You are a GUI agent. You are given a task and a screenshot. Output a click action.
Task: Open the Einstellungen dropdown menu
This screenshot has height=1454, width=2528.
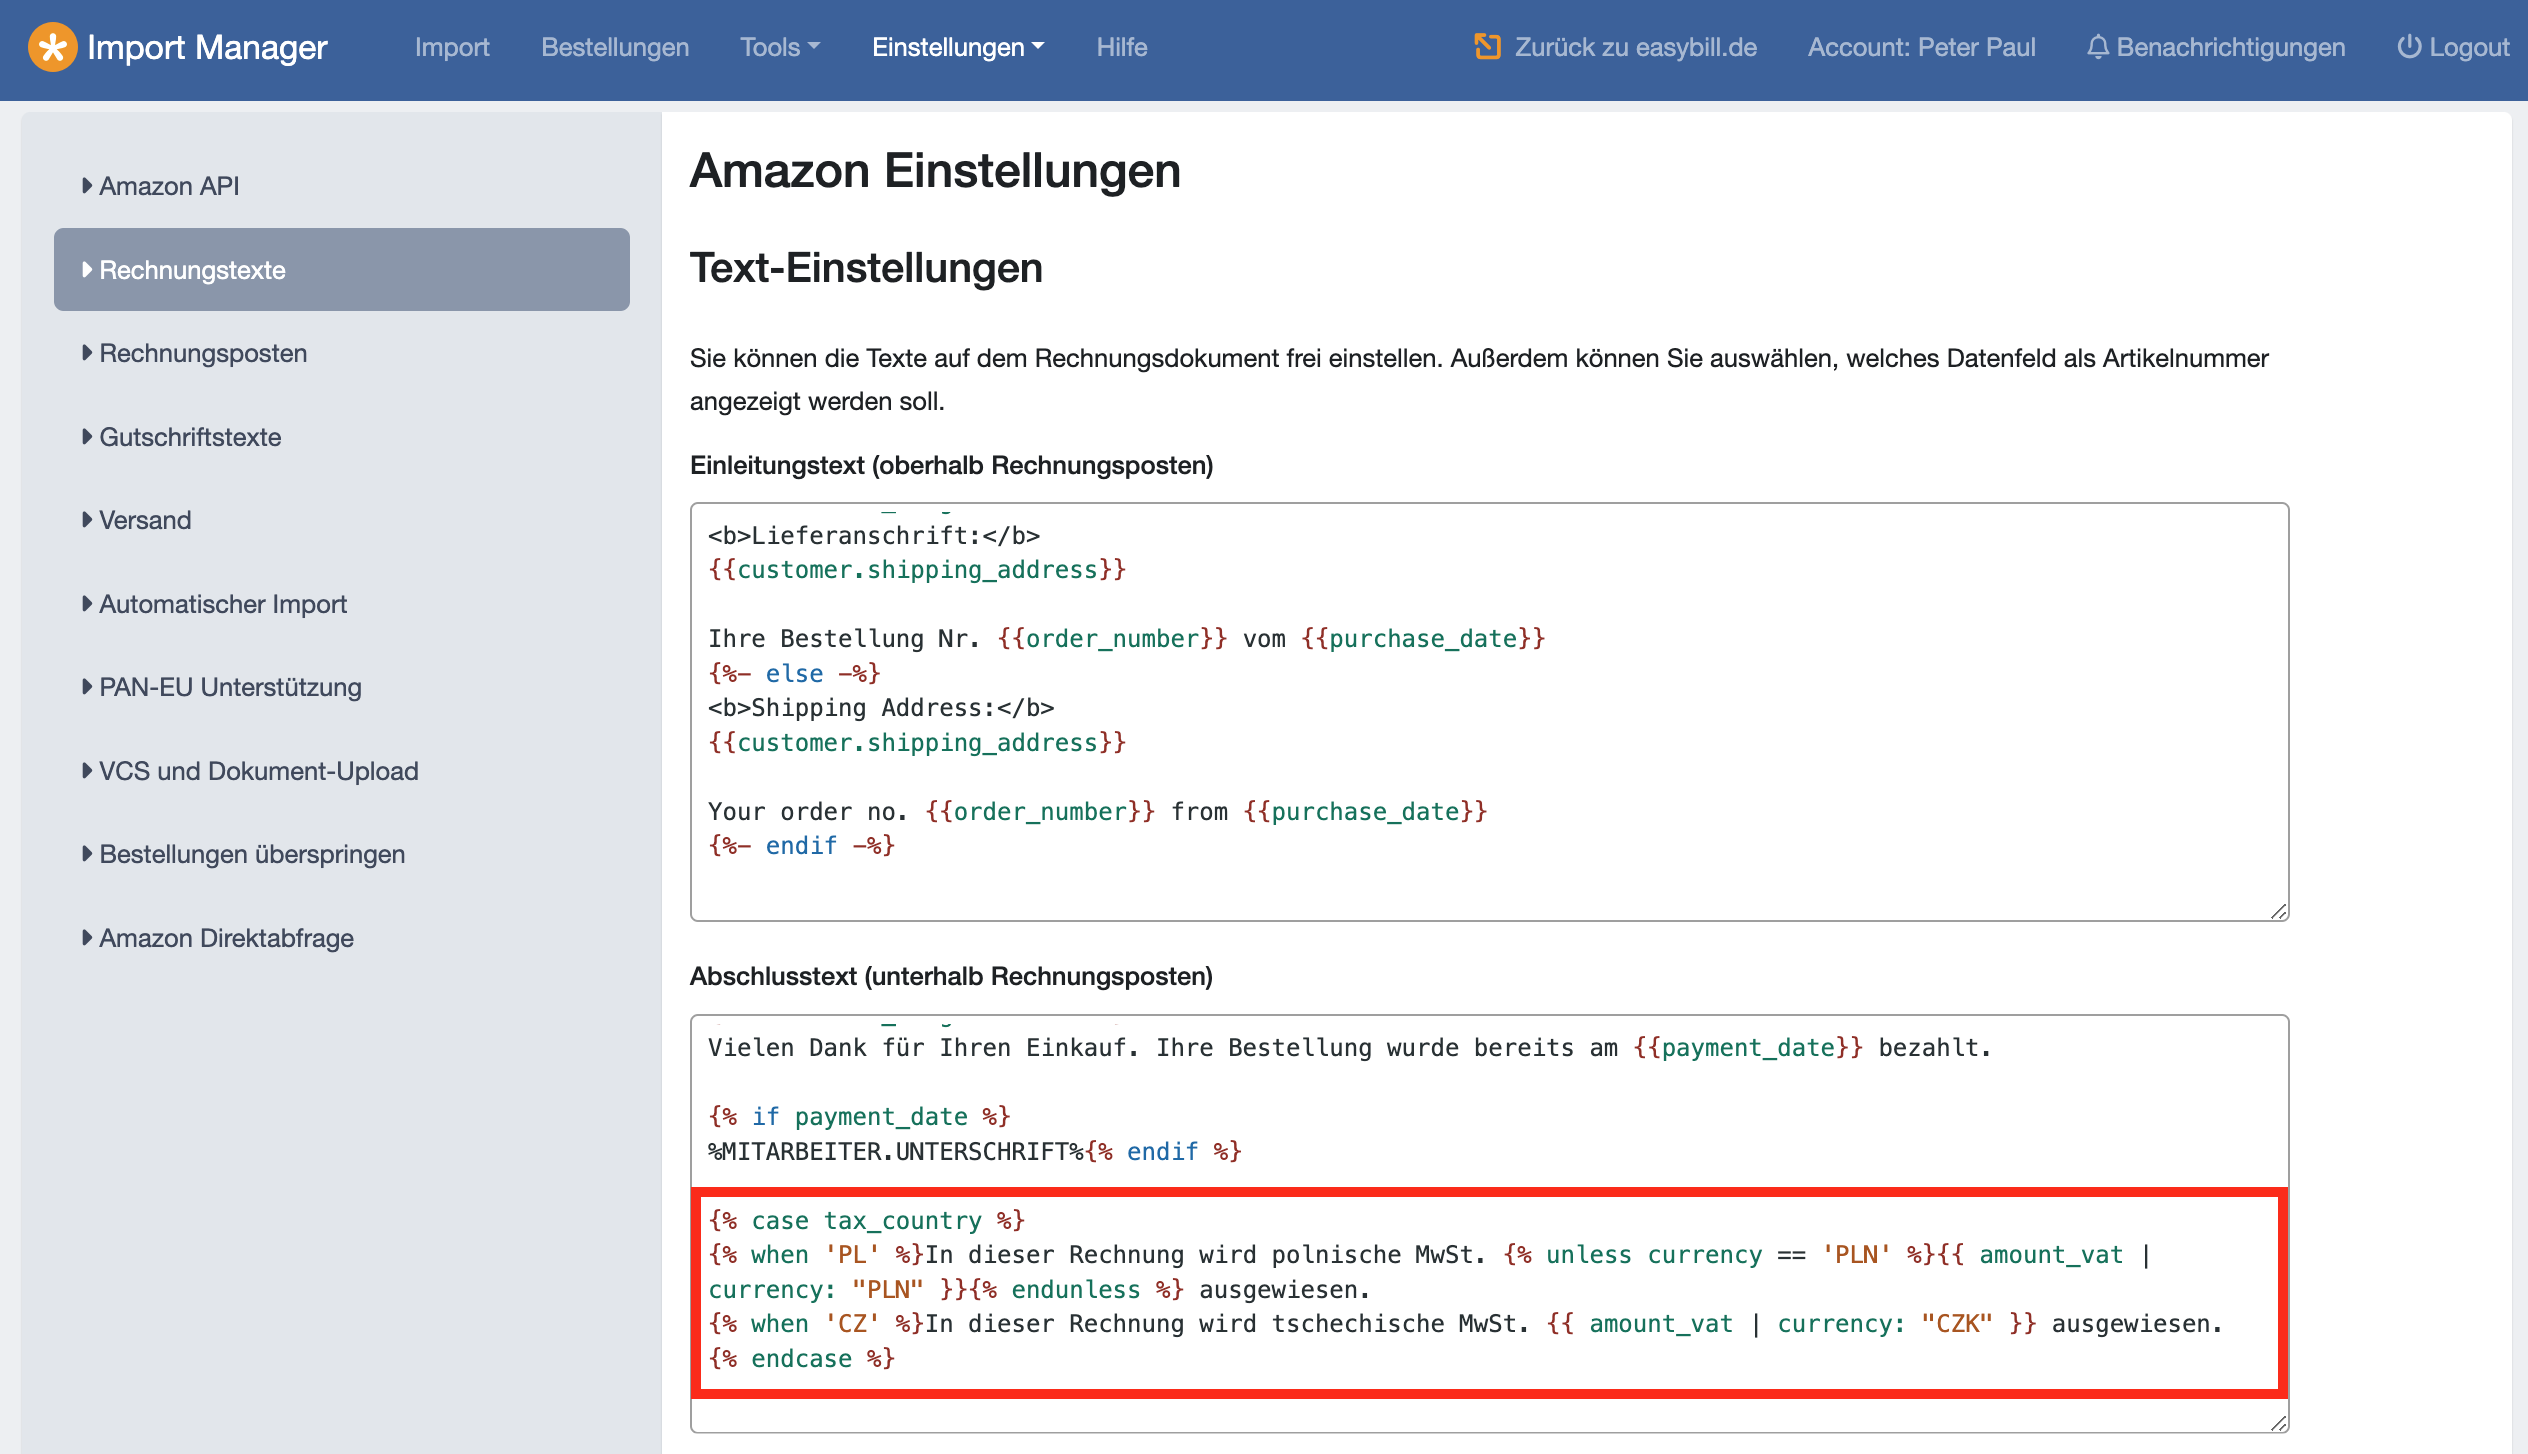click(958, 47)
